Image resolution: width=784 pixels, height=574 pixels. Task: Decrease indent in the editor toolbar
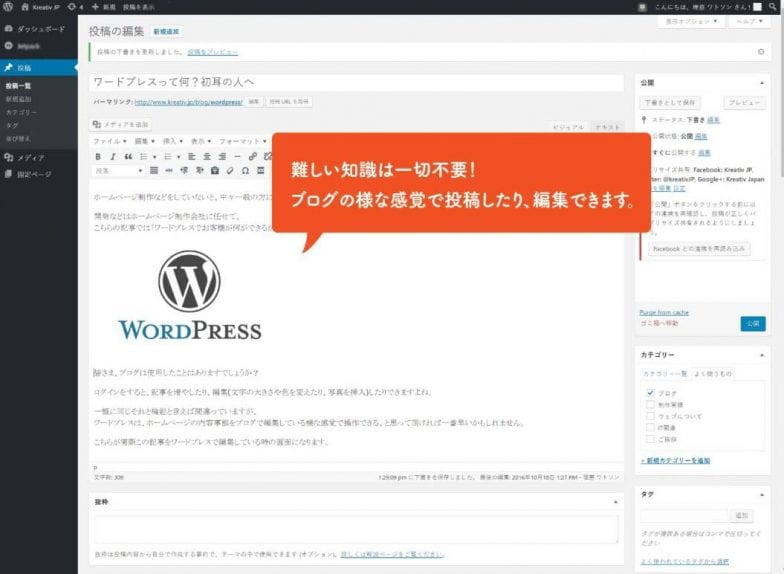pos(184,170)
